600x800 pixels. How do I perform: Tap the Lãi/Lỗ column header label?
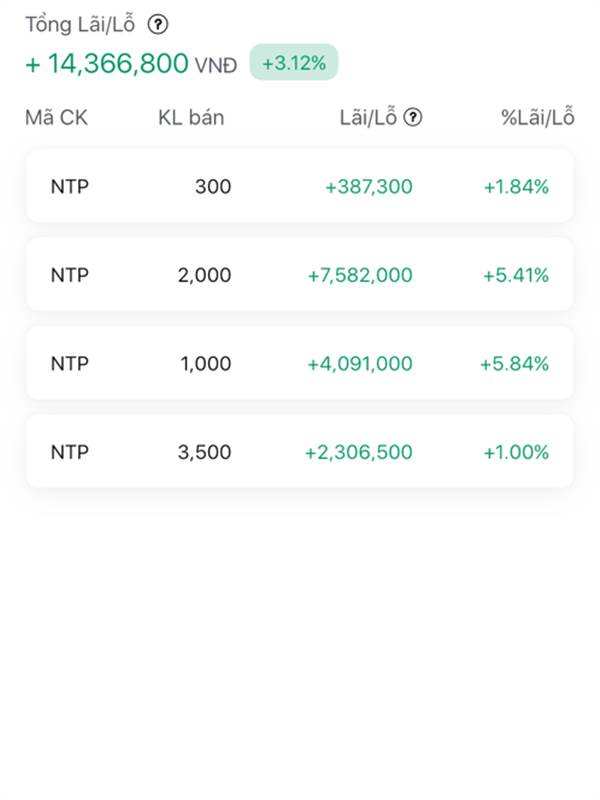point(368,118)
